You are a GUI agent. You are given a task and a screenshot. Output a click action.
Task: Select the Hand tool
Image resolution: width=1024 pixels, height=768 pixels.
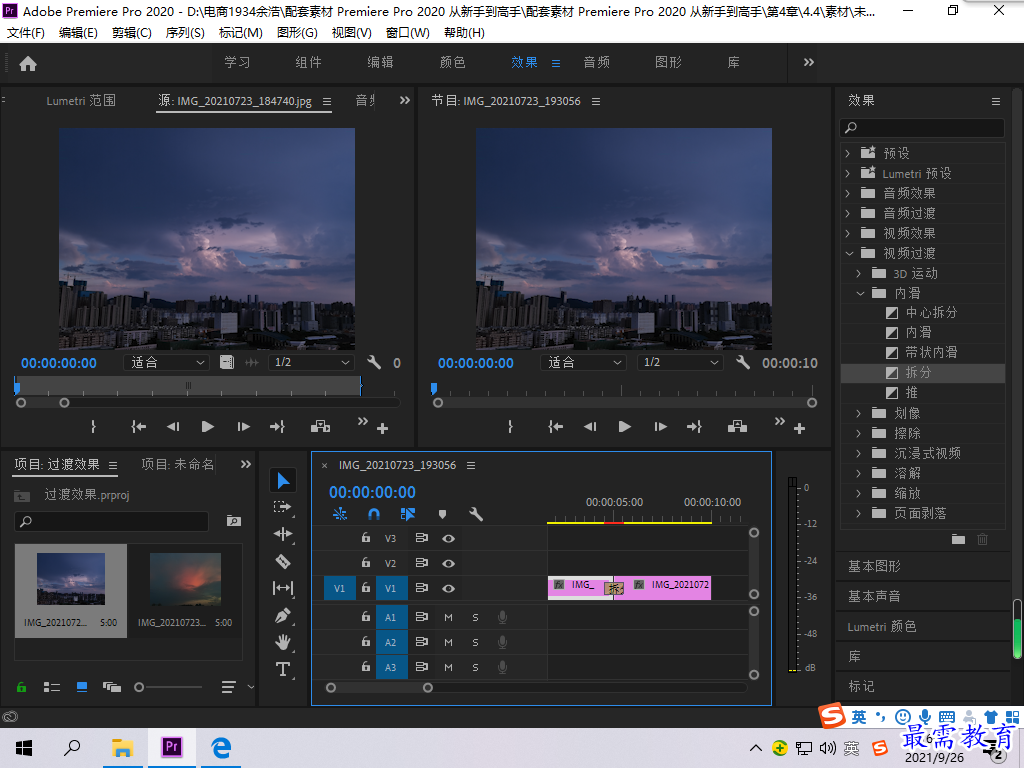tap(283, 642)
